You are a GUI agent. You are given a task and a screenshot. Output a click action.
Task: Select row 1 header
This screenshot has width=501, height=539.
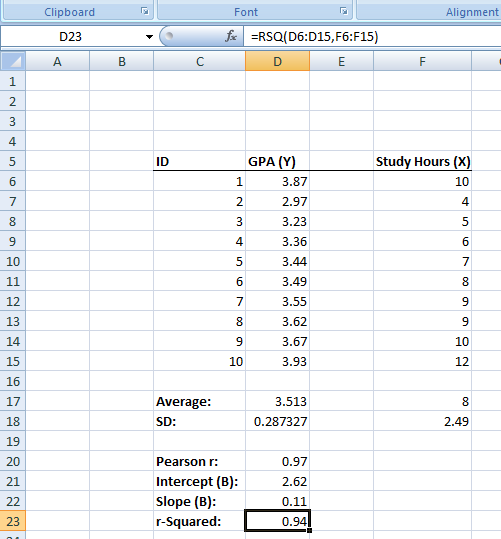pyautogui.click(x=13, y=81)
